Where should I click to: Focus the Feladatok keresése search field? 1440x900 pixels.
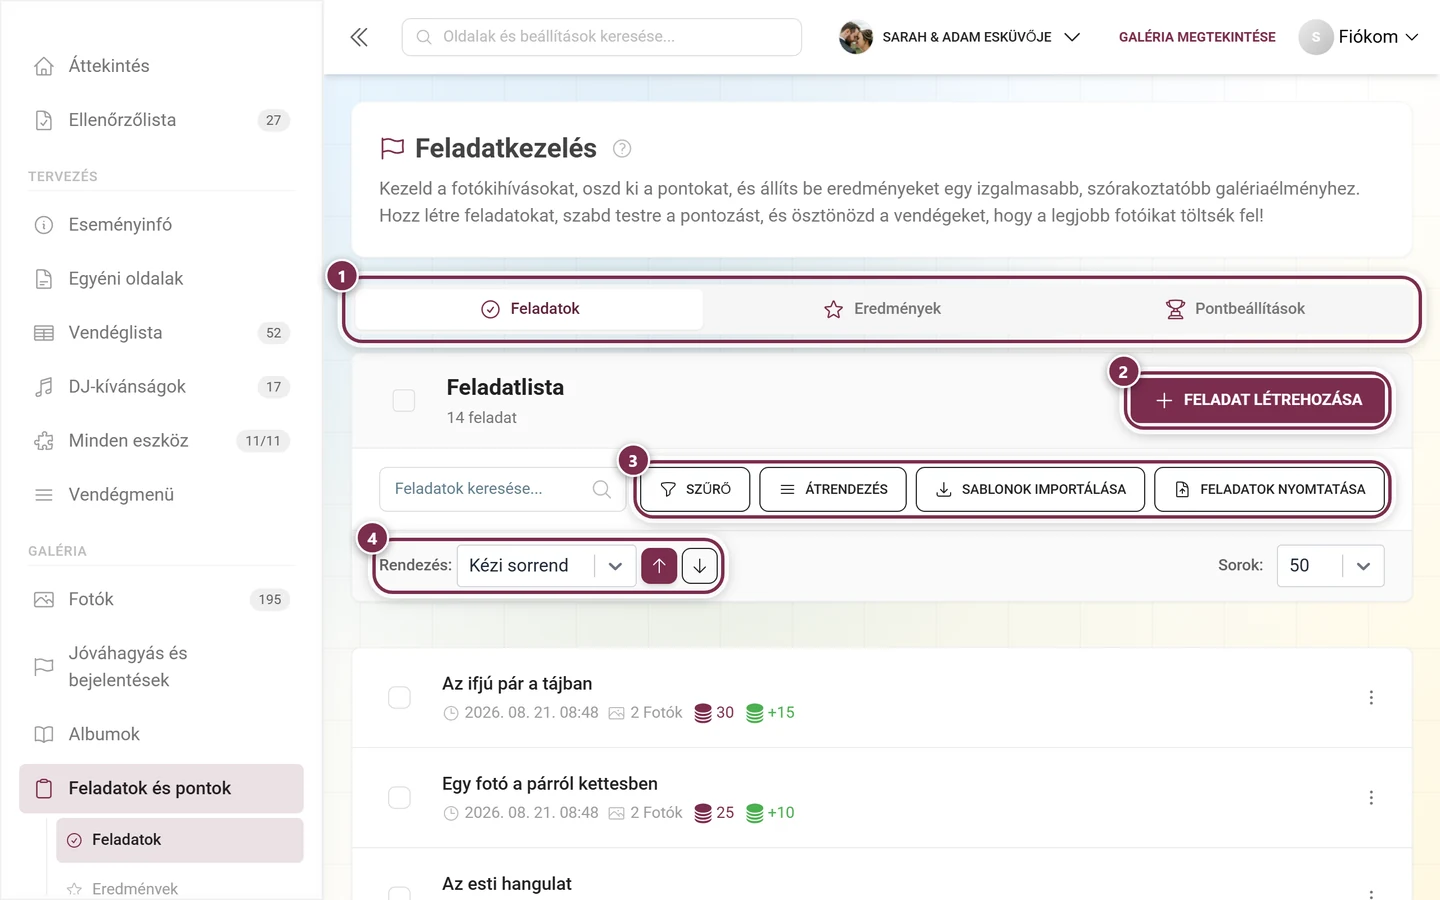click(x=503, y=489)
